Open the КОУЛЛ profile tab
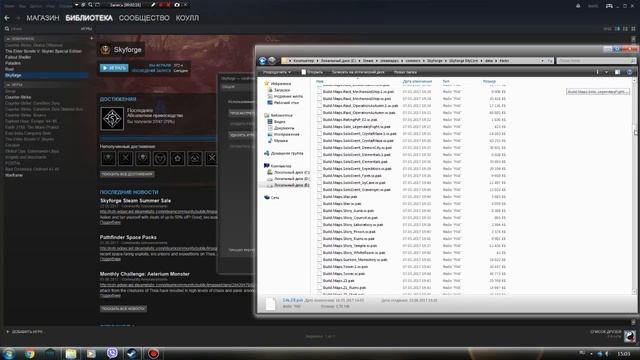The height and width of the screenshot is (360, 640). click(187, 18)
